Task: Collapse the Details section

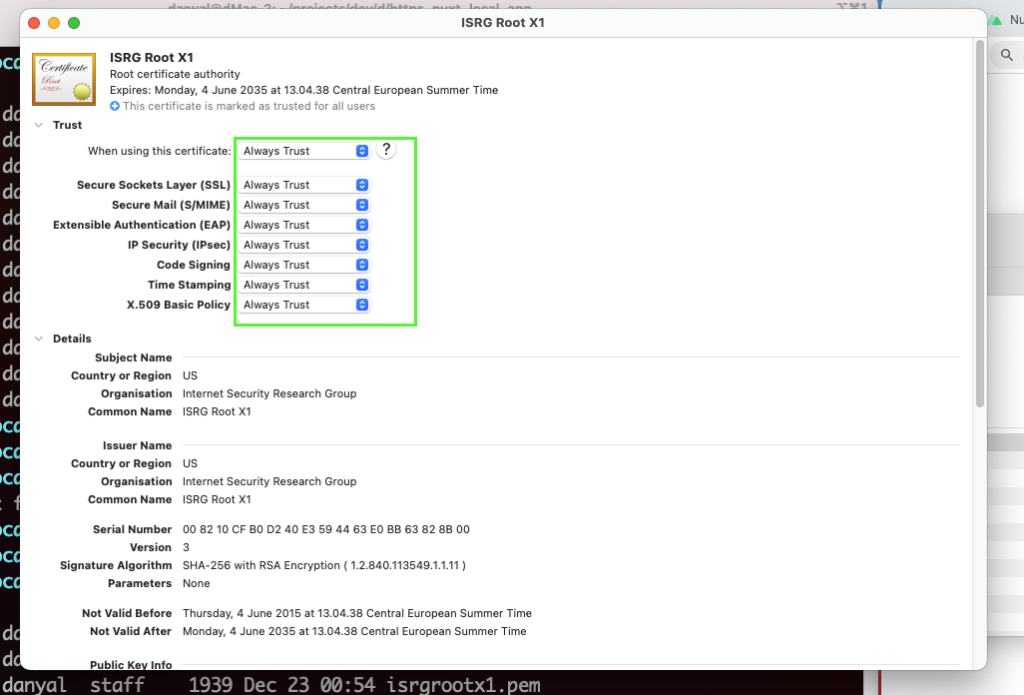Action: coord(39,338)
